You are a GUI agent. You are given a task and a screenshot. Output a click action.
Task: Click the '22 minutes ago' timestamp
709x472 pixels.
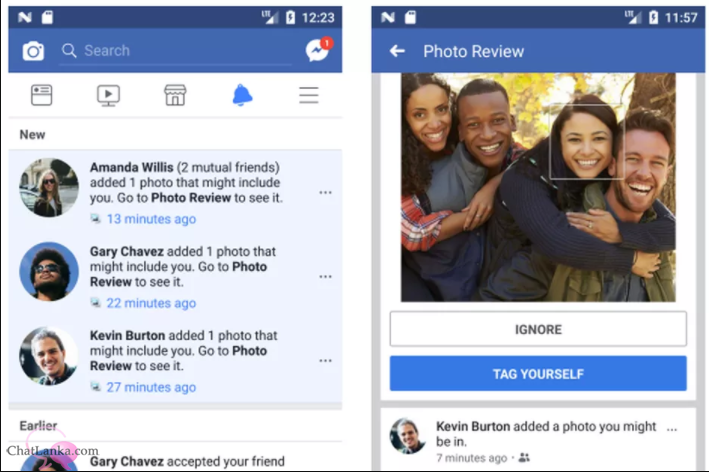151,303
